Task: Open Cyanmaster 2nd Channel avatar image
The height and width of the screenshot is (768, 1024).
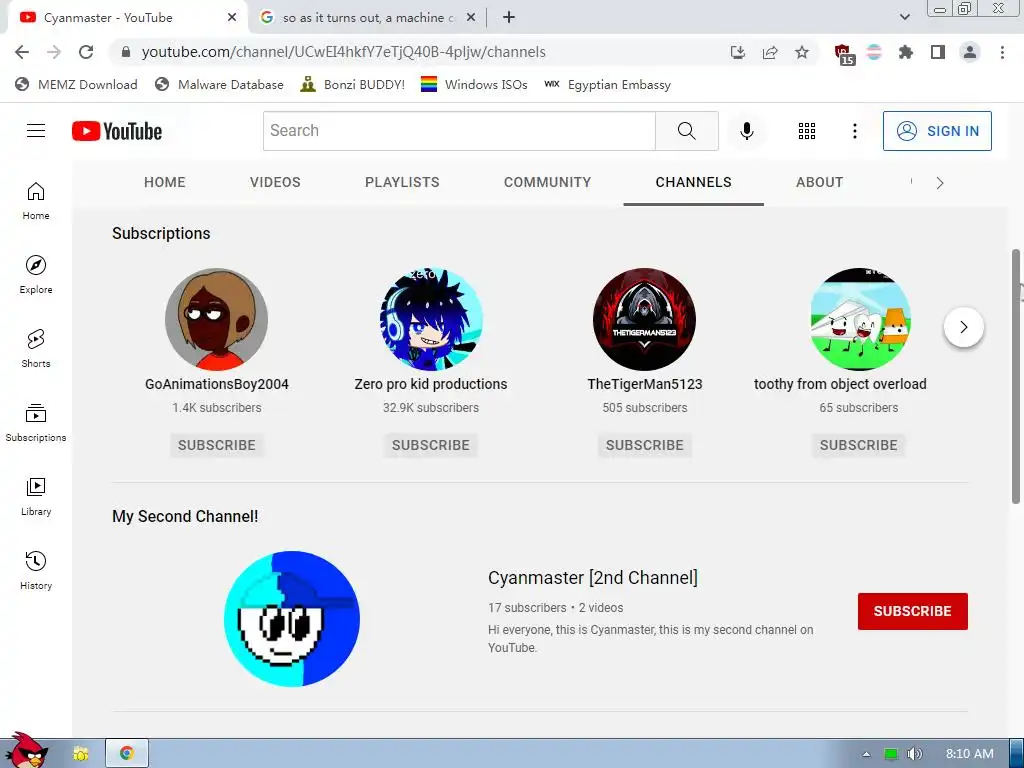Action: click(x=292, y=618)
